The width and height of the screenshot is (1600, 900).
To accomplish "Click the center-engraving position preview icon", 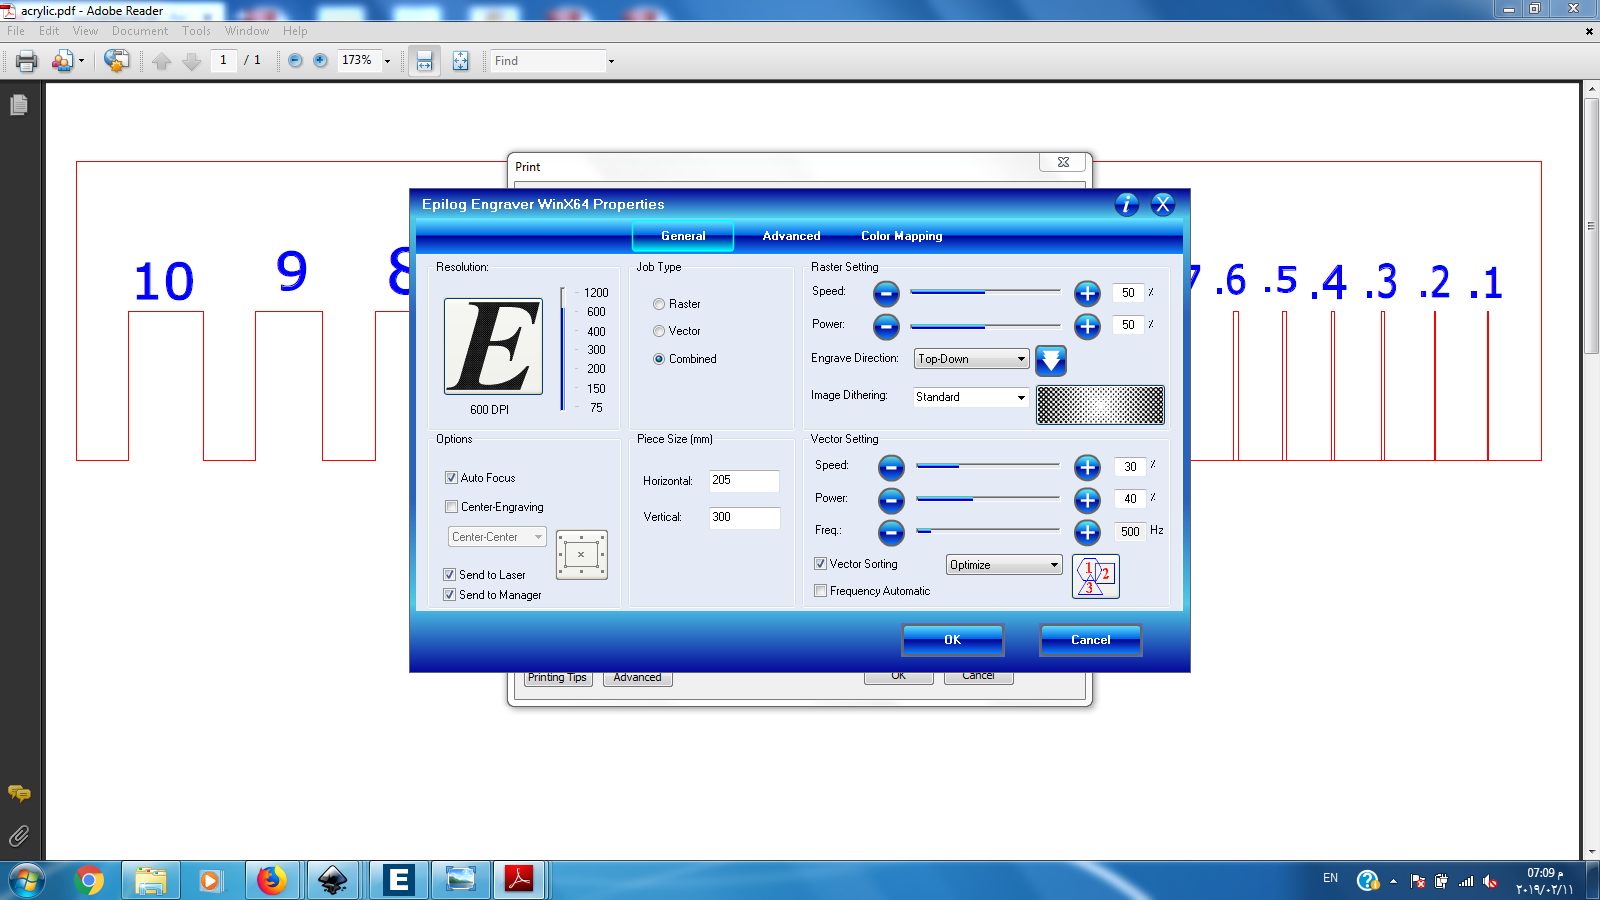I will click(582, 555).
